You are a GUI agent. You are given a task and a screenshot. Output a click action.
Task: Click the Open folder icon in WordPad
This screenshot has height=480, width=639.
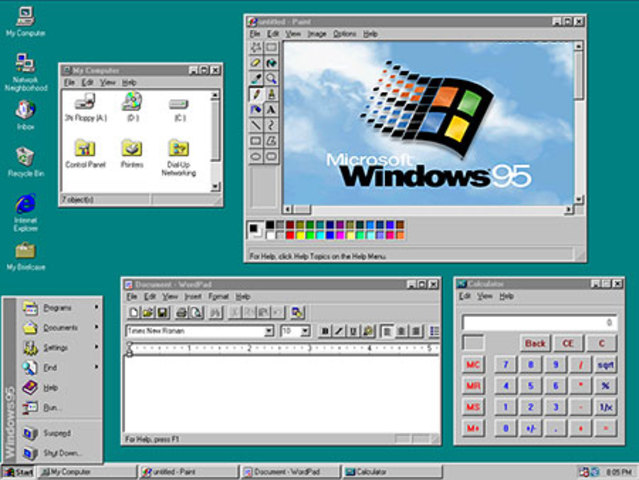tap(148, 313)
